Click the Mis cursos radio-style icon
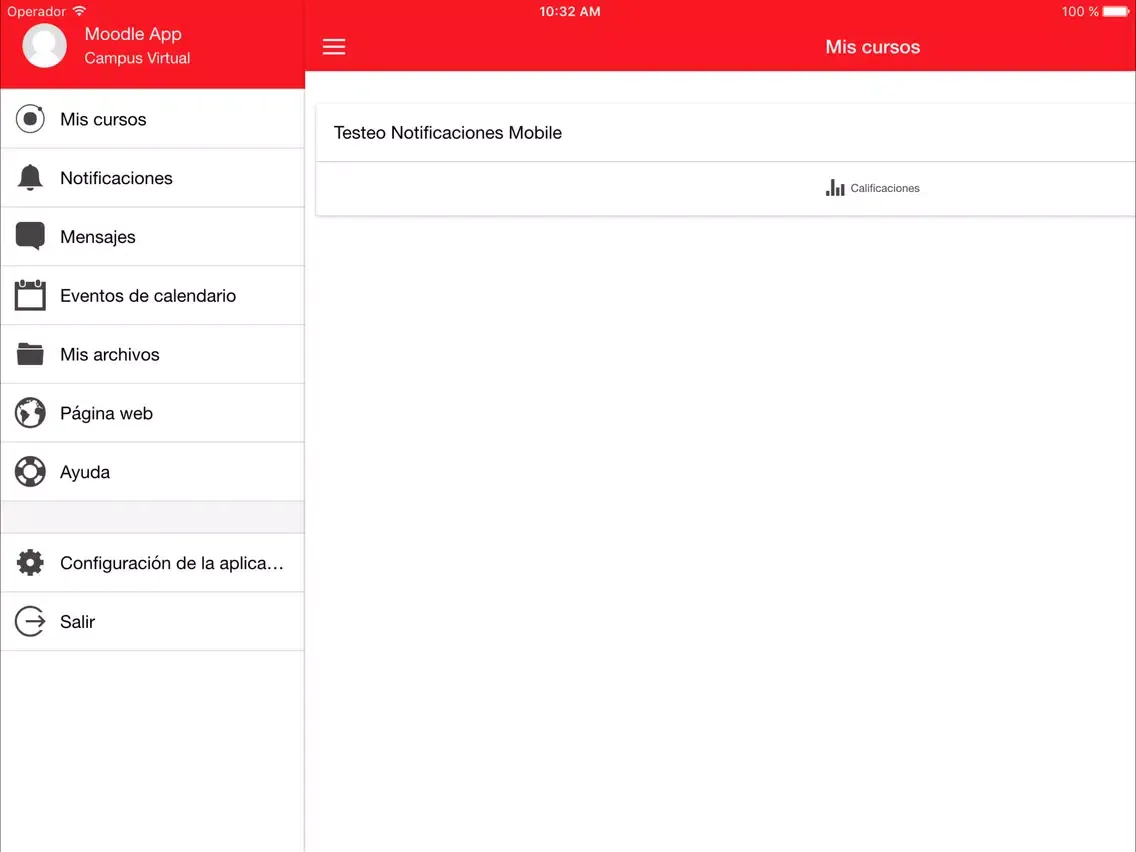 (30, 119)
